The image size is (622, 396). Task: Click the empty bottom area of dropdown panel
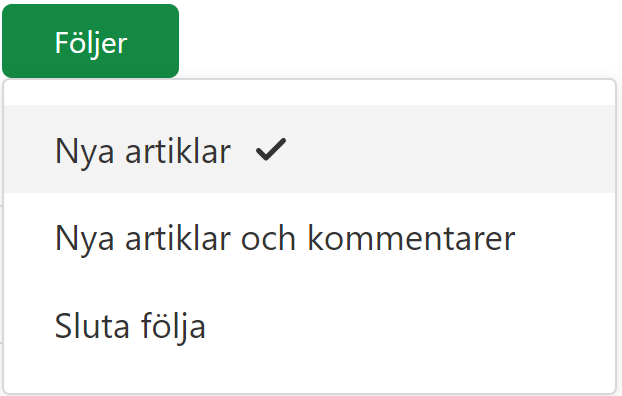pyautogui.click(x=309, y=381)
